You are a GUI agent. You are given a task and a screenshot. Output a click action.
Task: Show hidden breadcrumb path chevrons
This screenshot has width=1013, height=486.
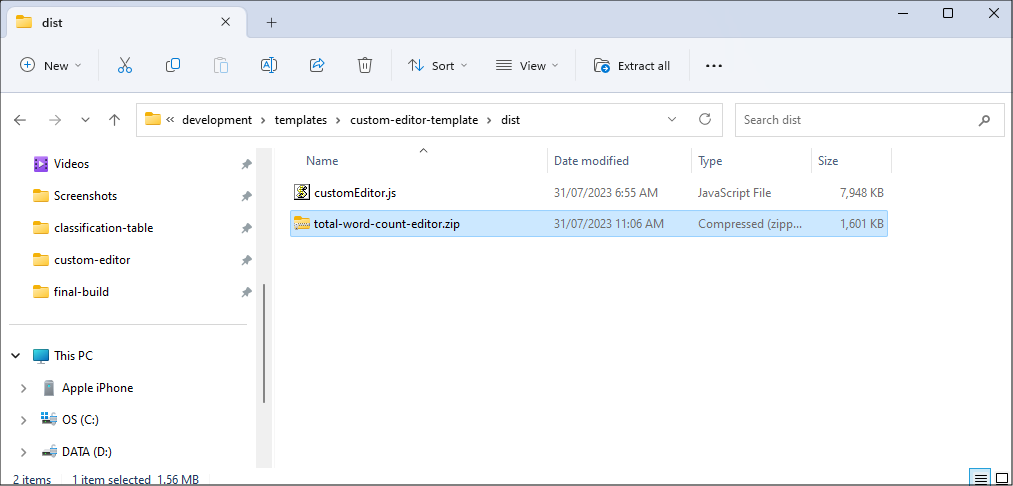tap(171, 120)
